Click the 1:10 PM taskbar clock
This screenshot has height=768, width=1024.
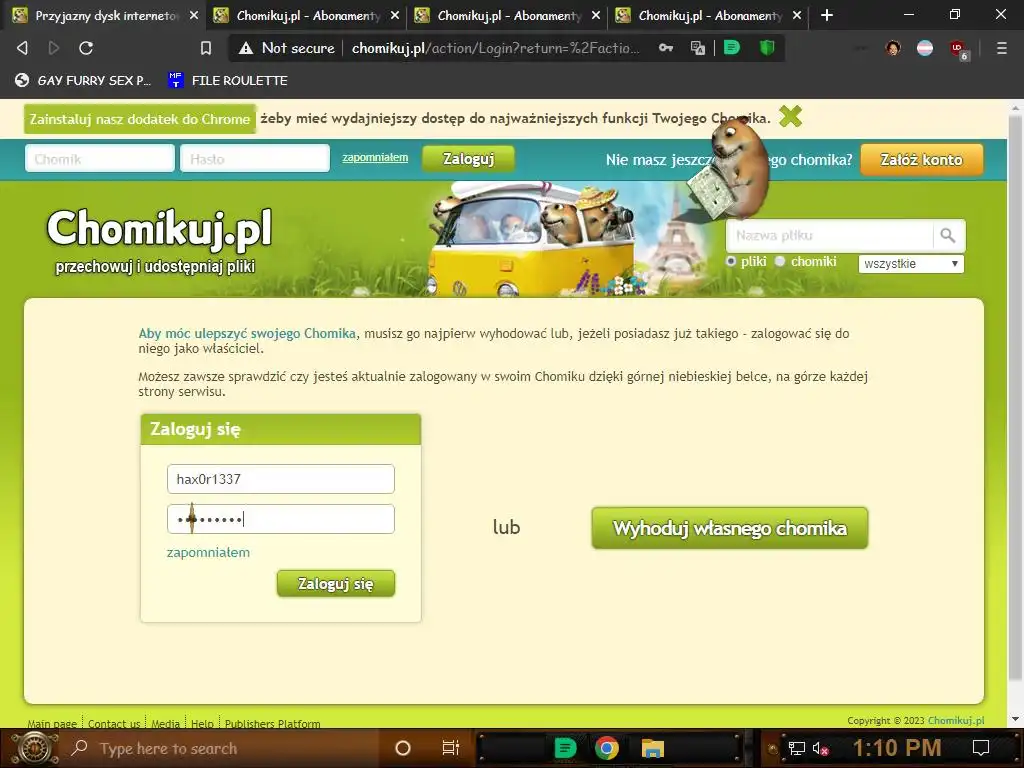(897, 748)
